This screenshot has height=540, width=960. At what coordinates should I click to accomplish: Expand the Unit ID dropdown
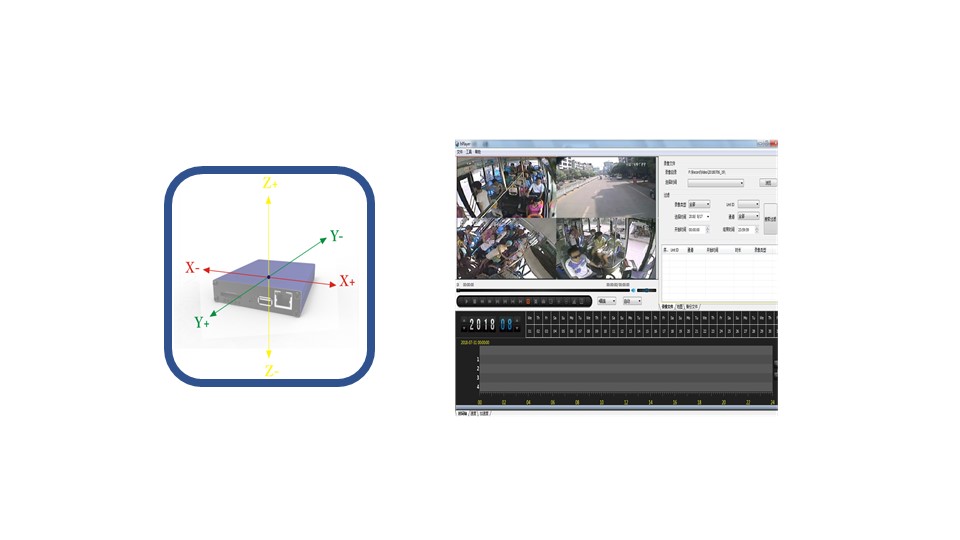click(748, 204)
